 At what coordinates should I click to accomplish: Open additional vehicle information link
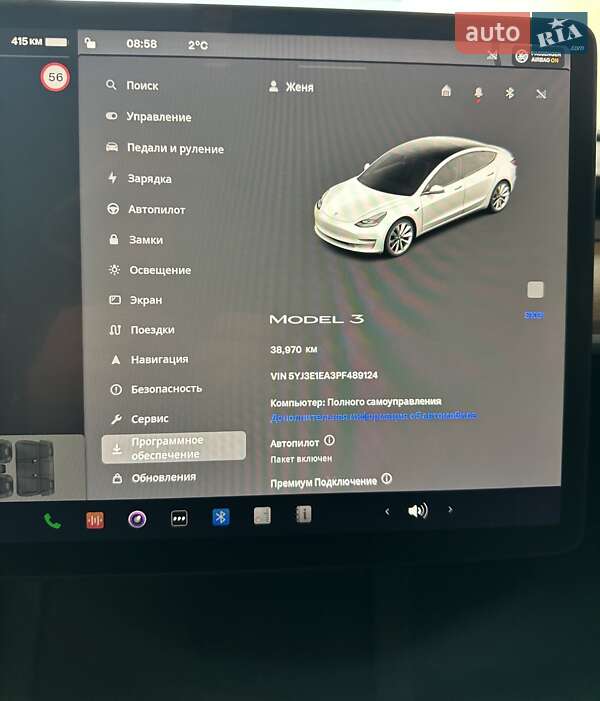pos(374,416)
